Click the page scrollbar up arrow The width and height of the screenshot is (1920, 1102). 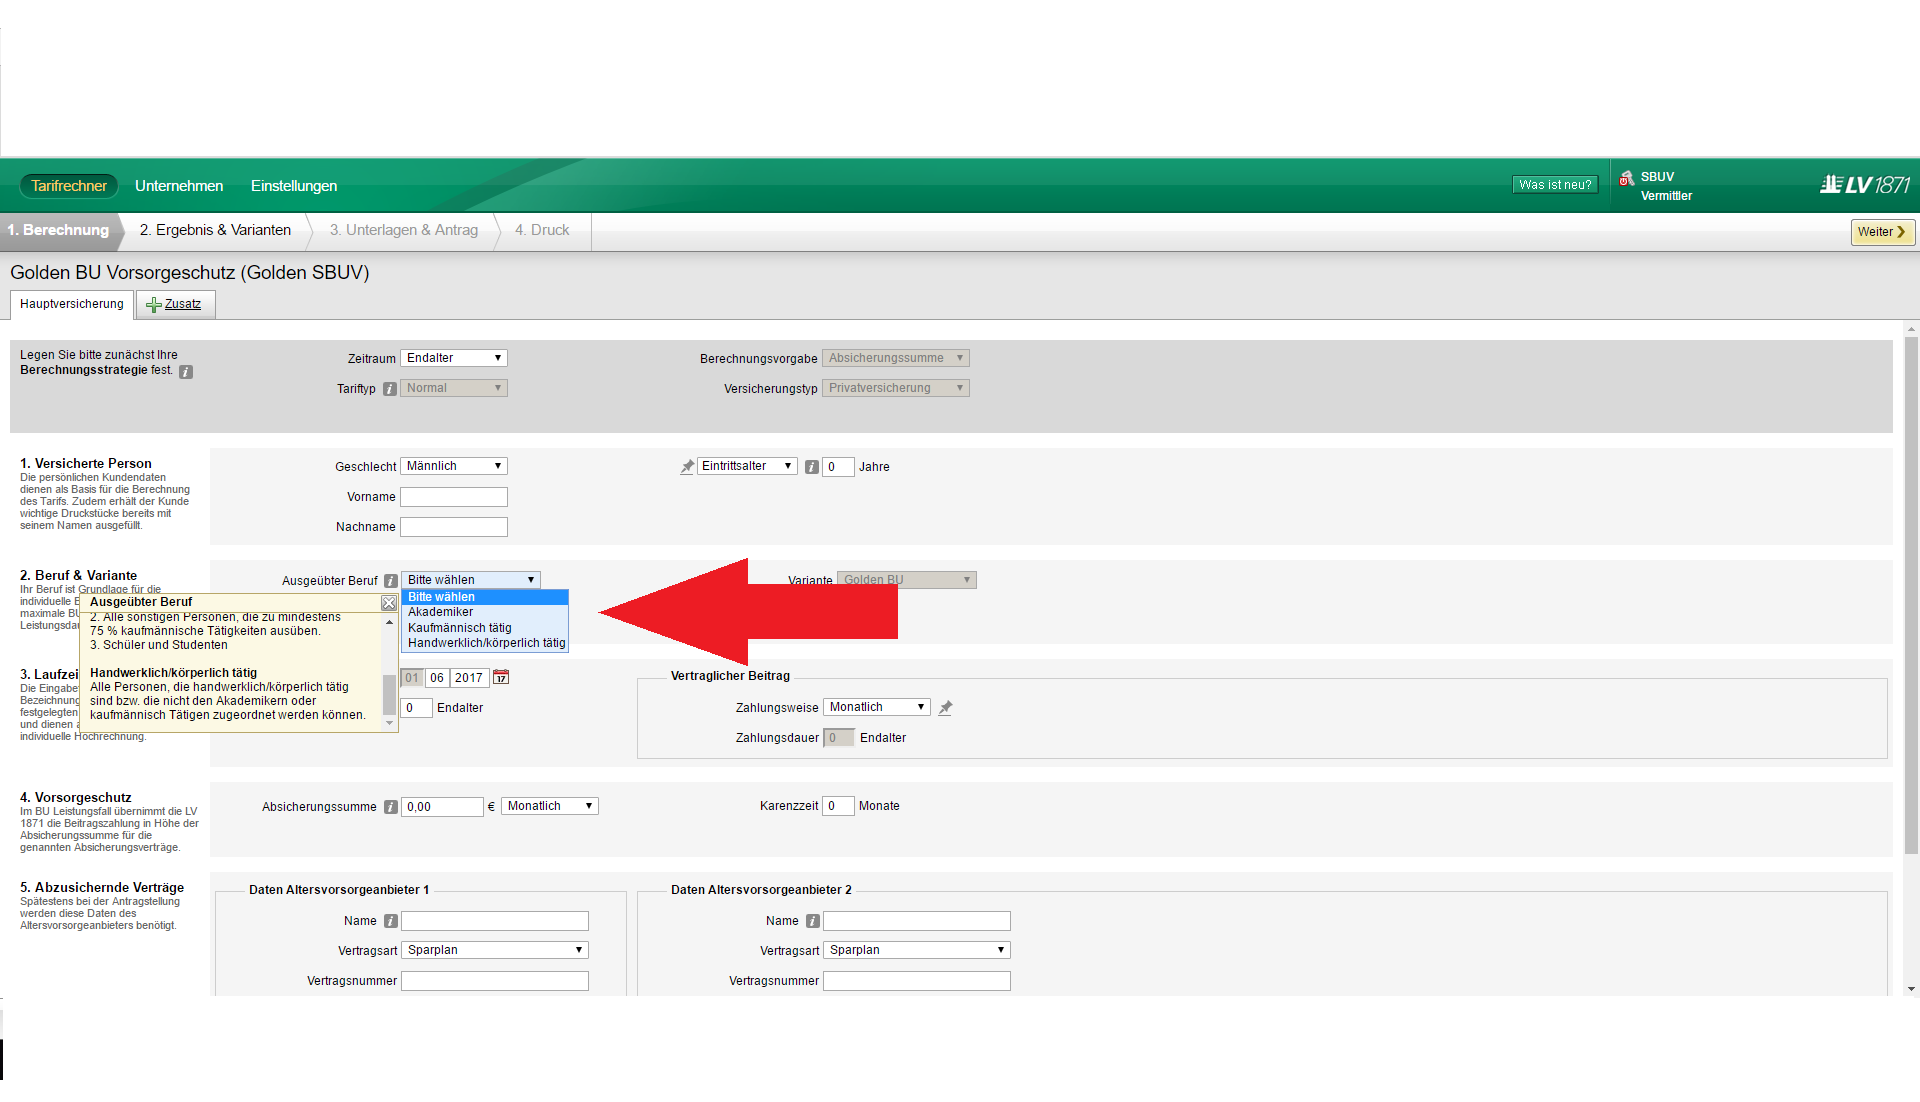click(x=1911, y=328)
